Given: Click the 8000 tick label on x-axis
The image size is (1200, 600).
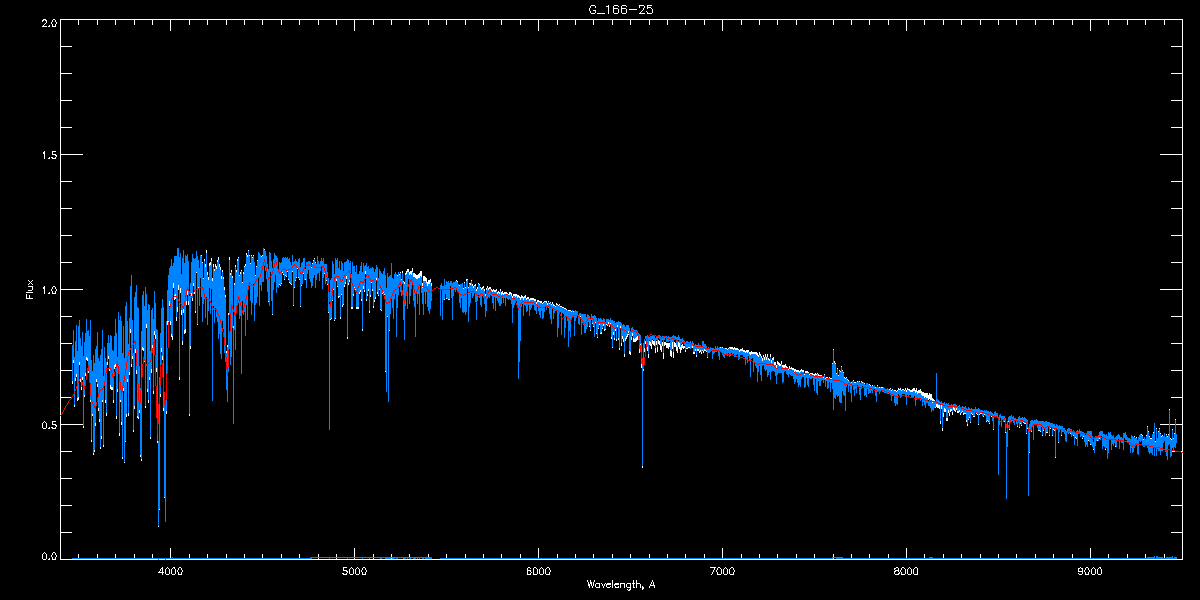Looking at the screenshot, I should (906, 572).
